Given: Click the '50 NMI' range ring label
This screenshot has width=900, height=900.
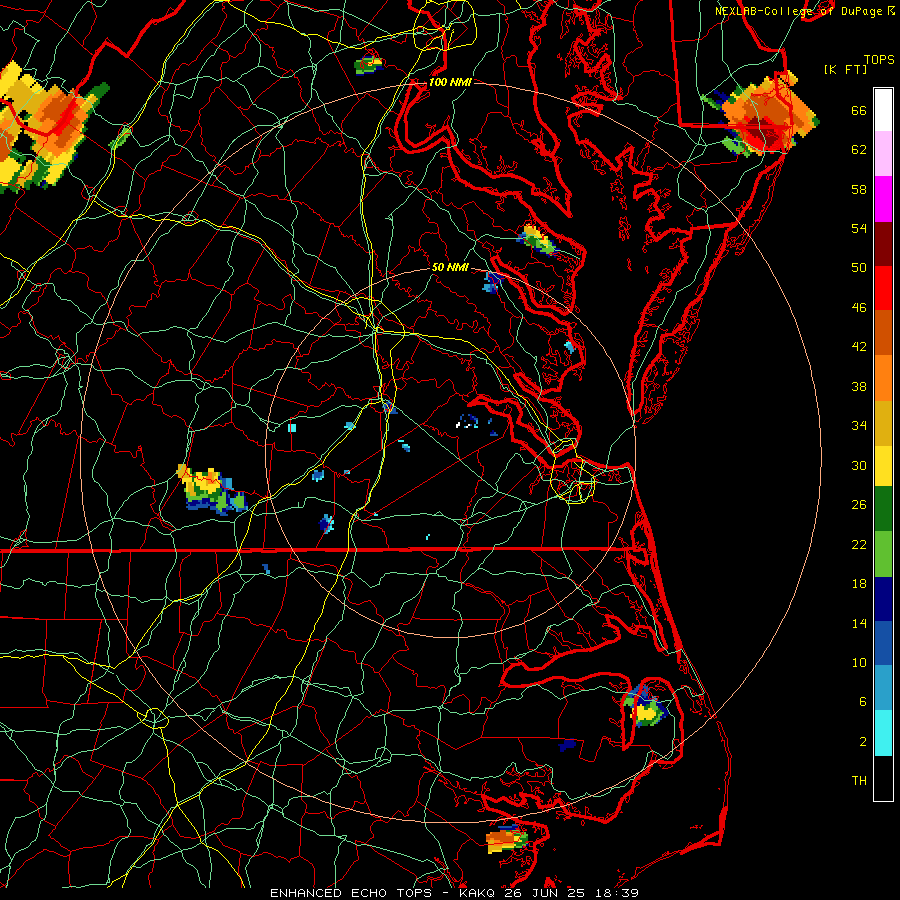Looking at the screenshot, I should click(450, 267).
